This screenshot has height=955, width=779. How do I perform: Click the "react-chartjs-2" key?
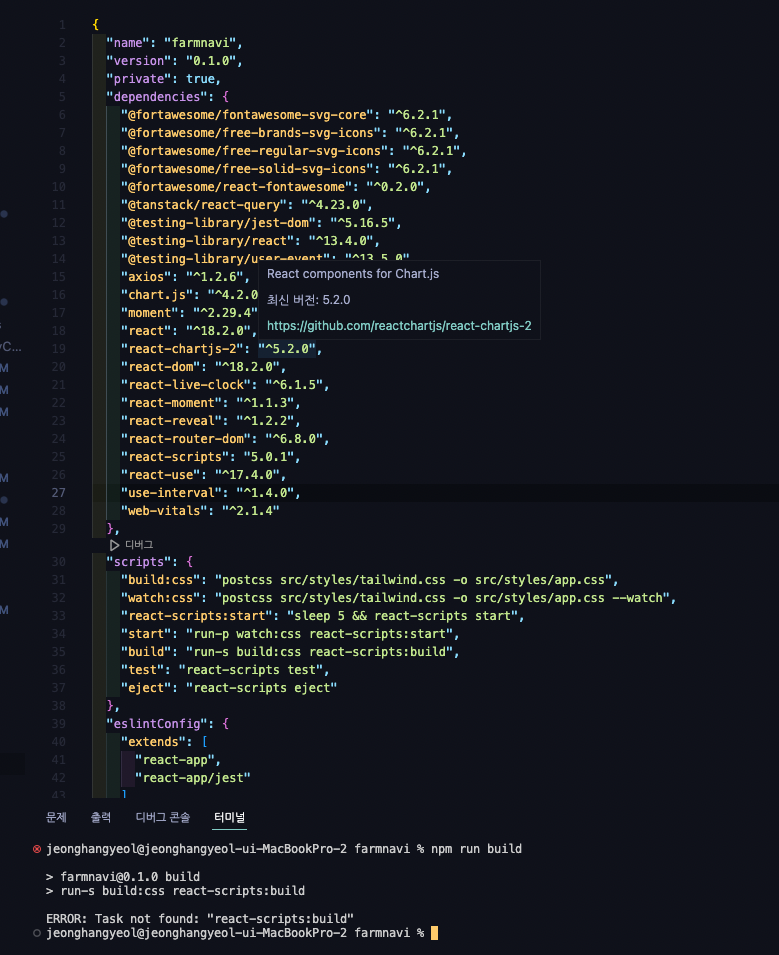coord(185,349)
